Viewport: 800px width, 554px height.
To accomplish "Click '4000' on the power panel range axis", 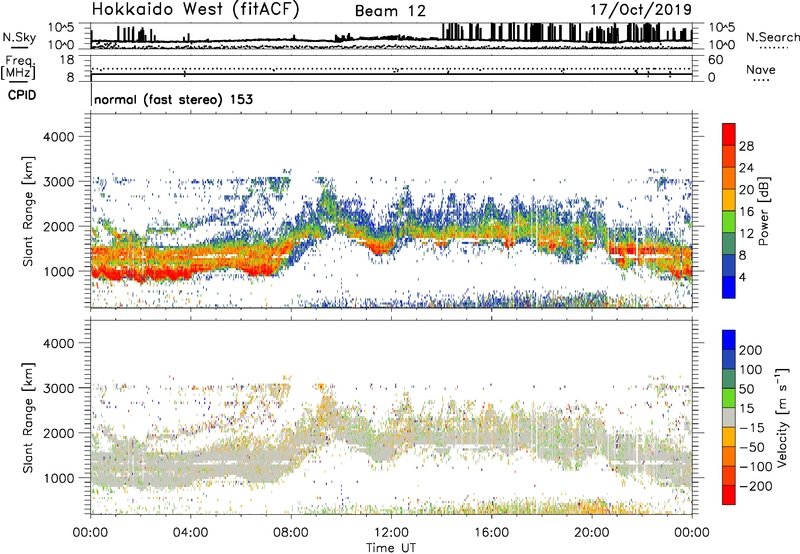I will [59, 137].
